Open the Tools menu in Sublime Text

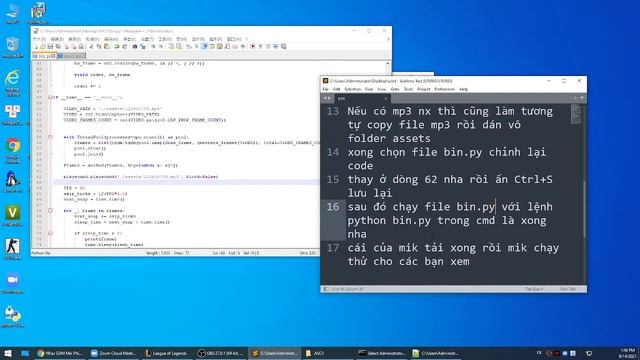pos(409,89)
